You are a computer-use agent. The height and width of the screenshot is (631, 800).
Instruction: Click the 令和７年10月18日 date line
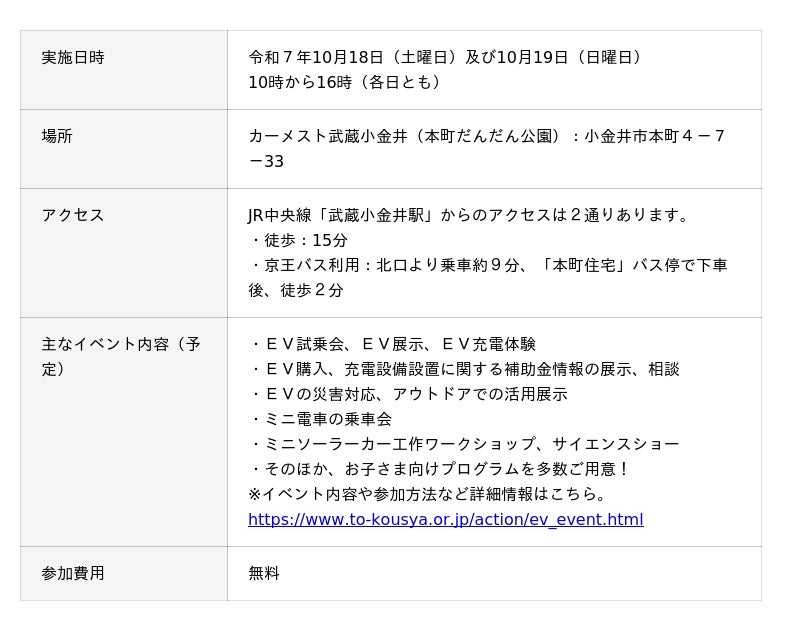(445, 57)
